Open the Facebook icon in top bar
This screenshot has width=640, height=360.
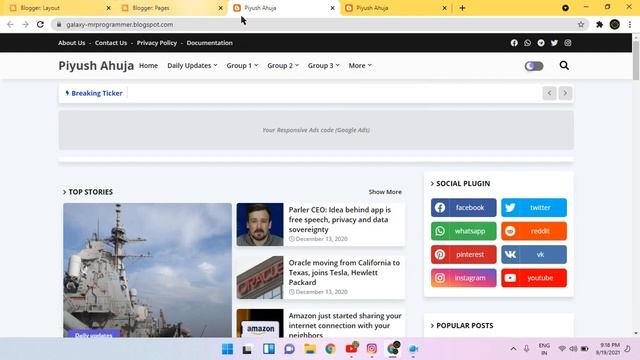tap(514, 43)
